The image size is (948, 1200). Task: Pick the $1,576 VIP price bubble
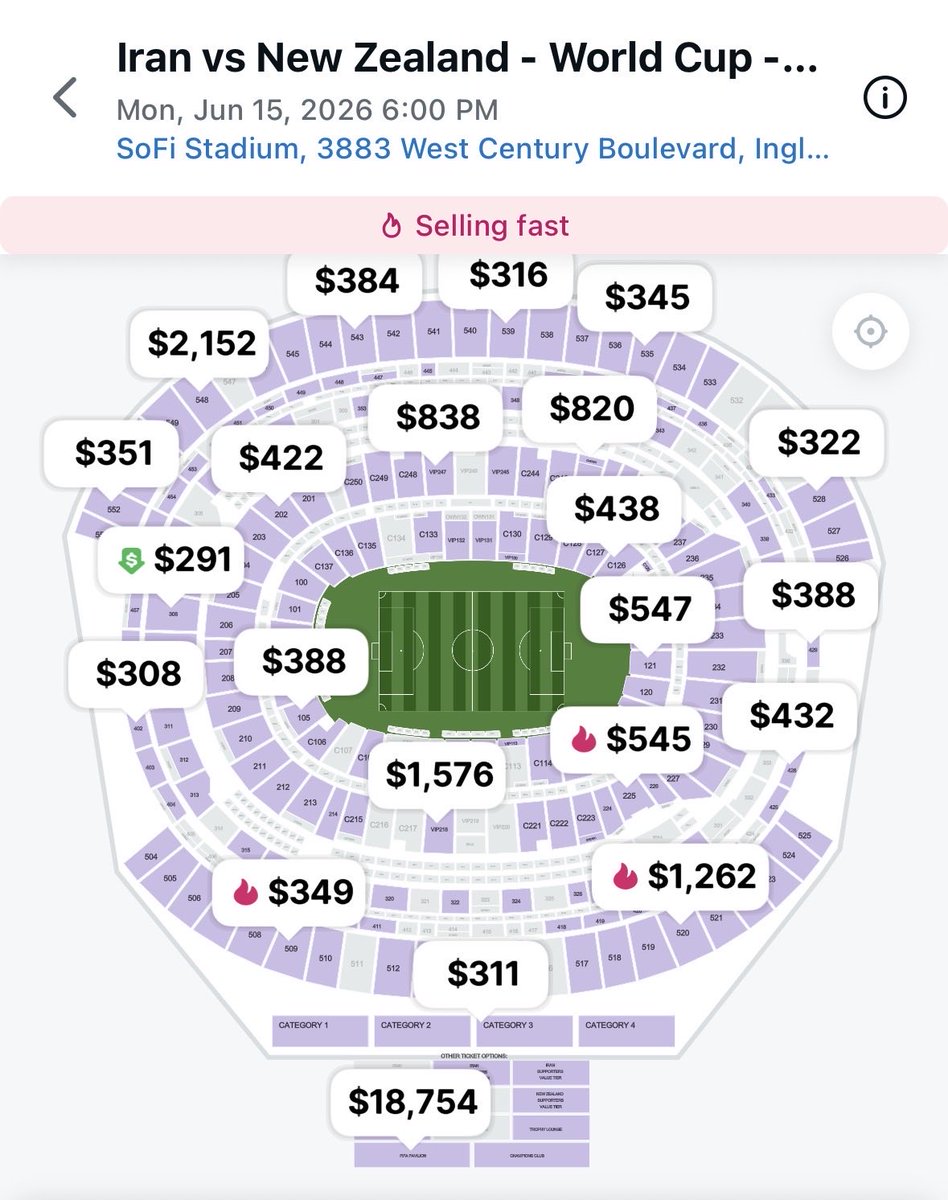coord(441,773)
